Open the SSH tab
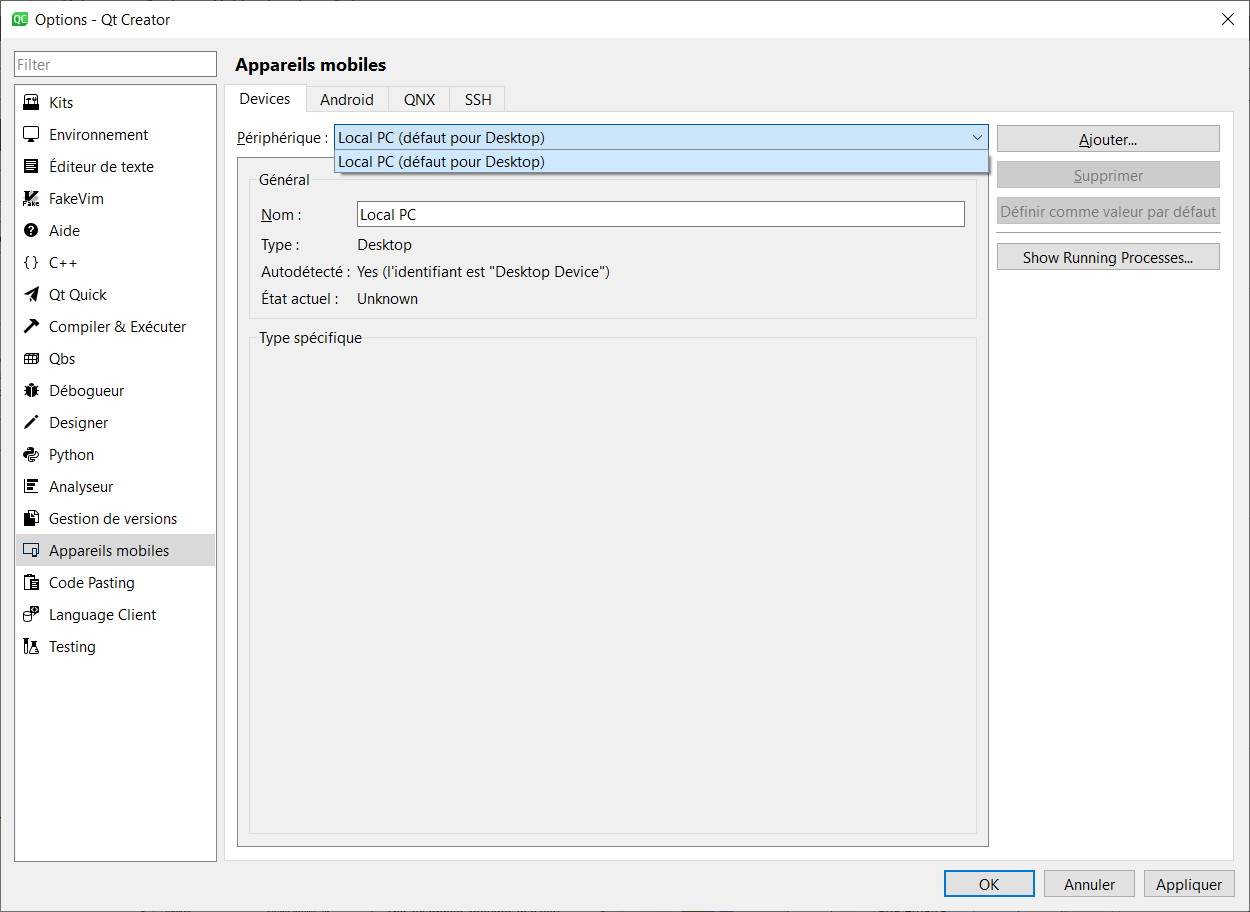The width and height of the screenshot is (1250, 912). click(478, 99)
